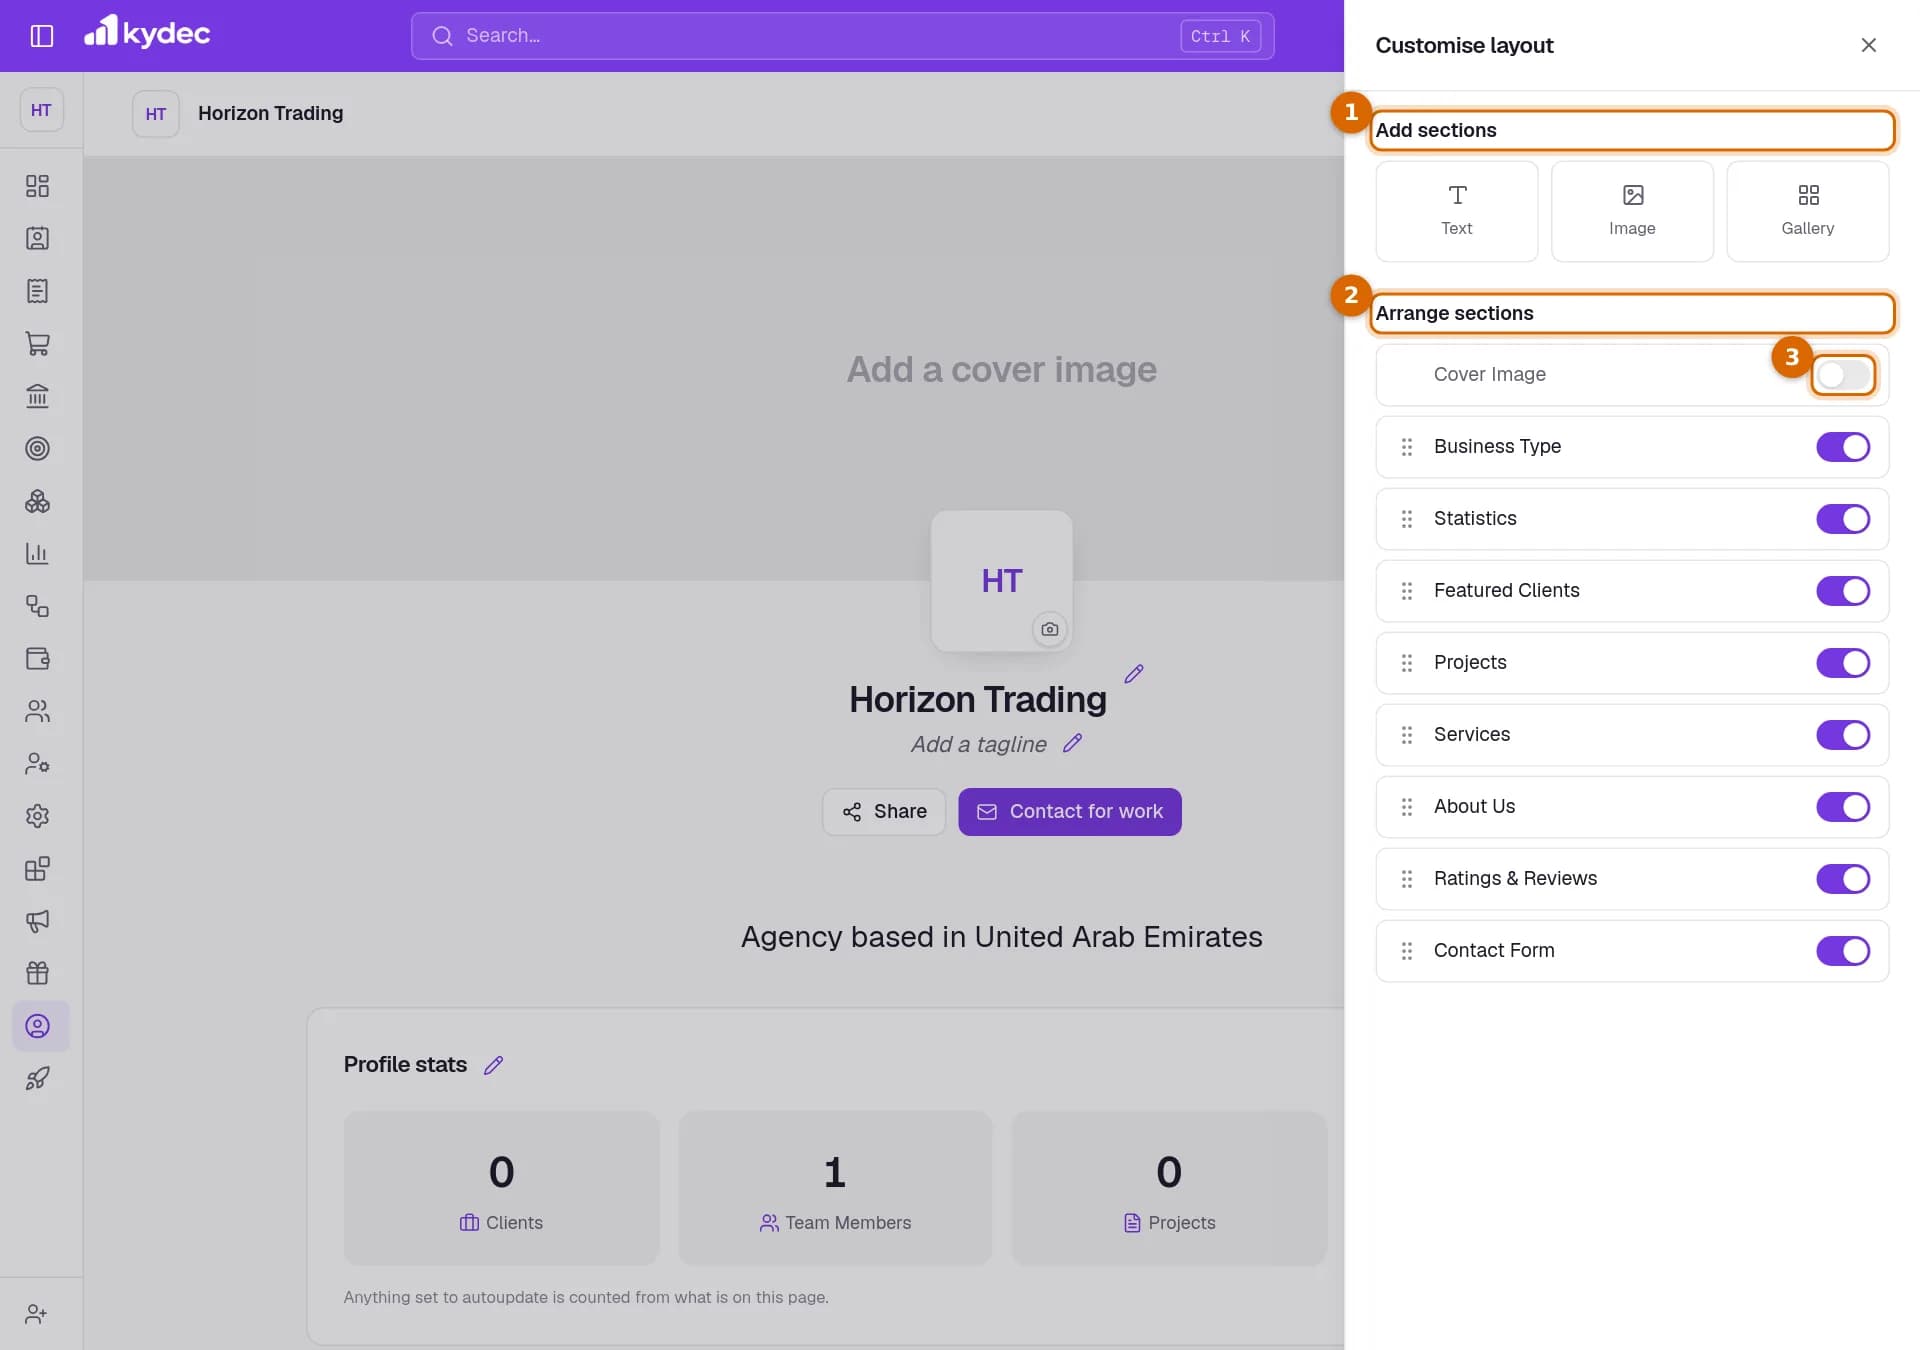Open the bank building icon in sidebar
Viewport: 1920px width, 1350px height.
click(x=37, y=396)
